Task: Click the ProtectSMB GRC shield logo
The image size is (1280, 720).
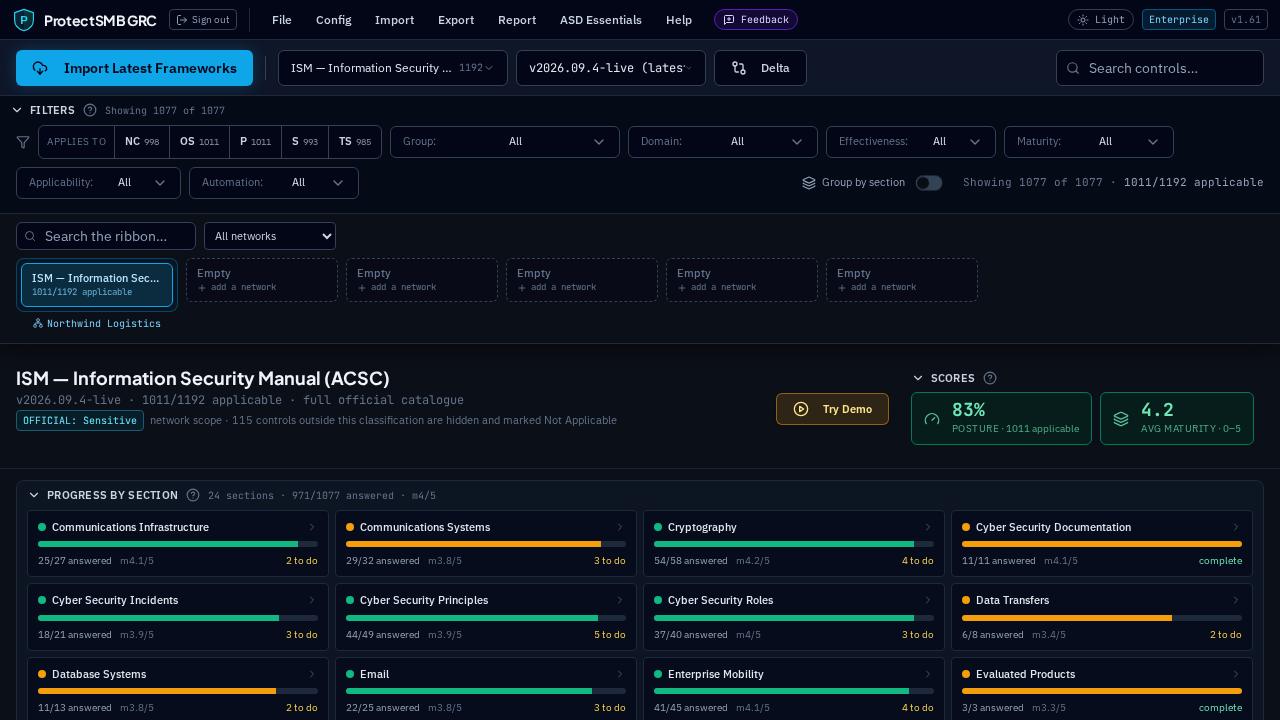Action: point(23,20)
